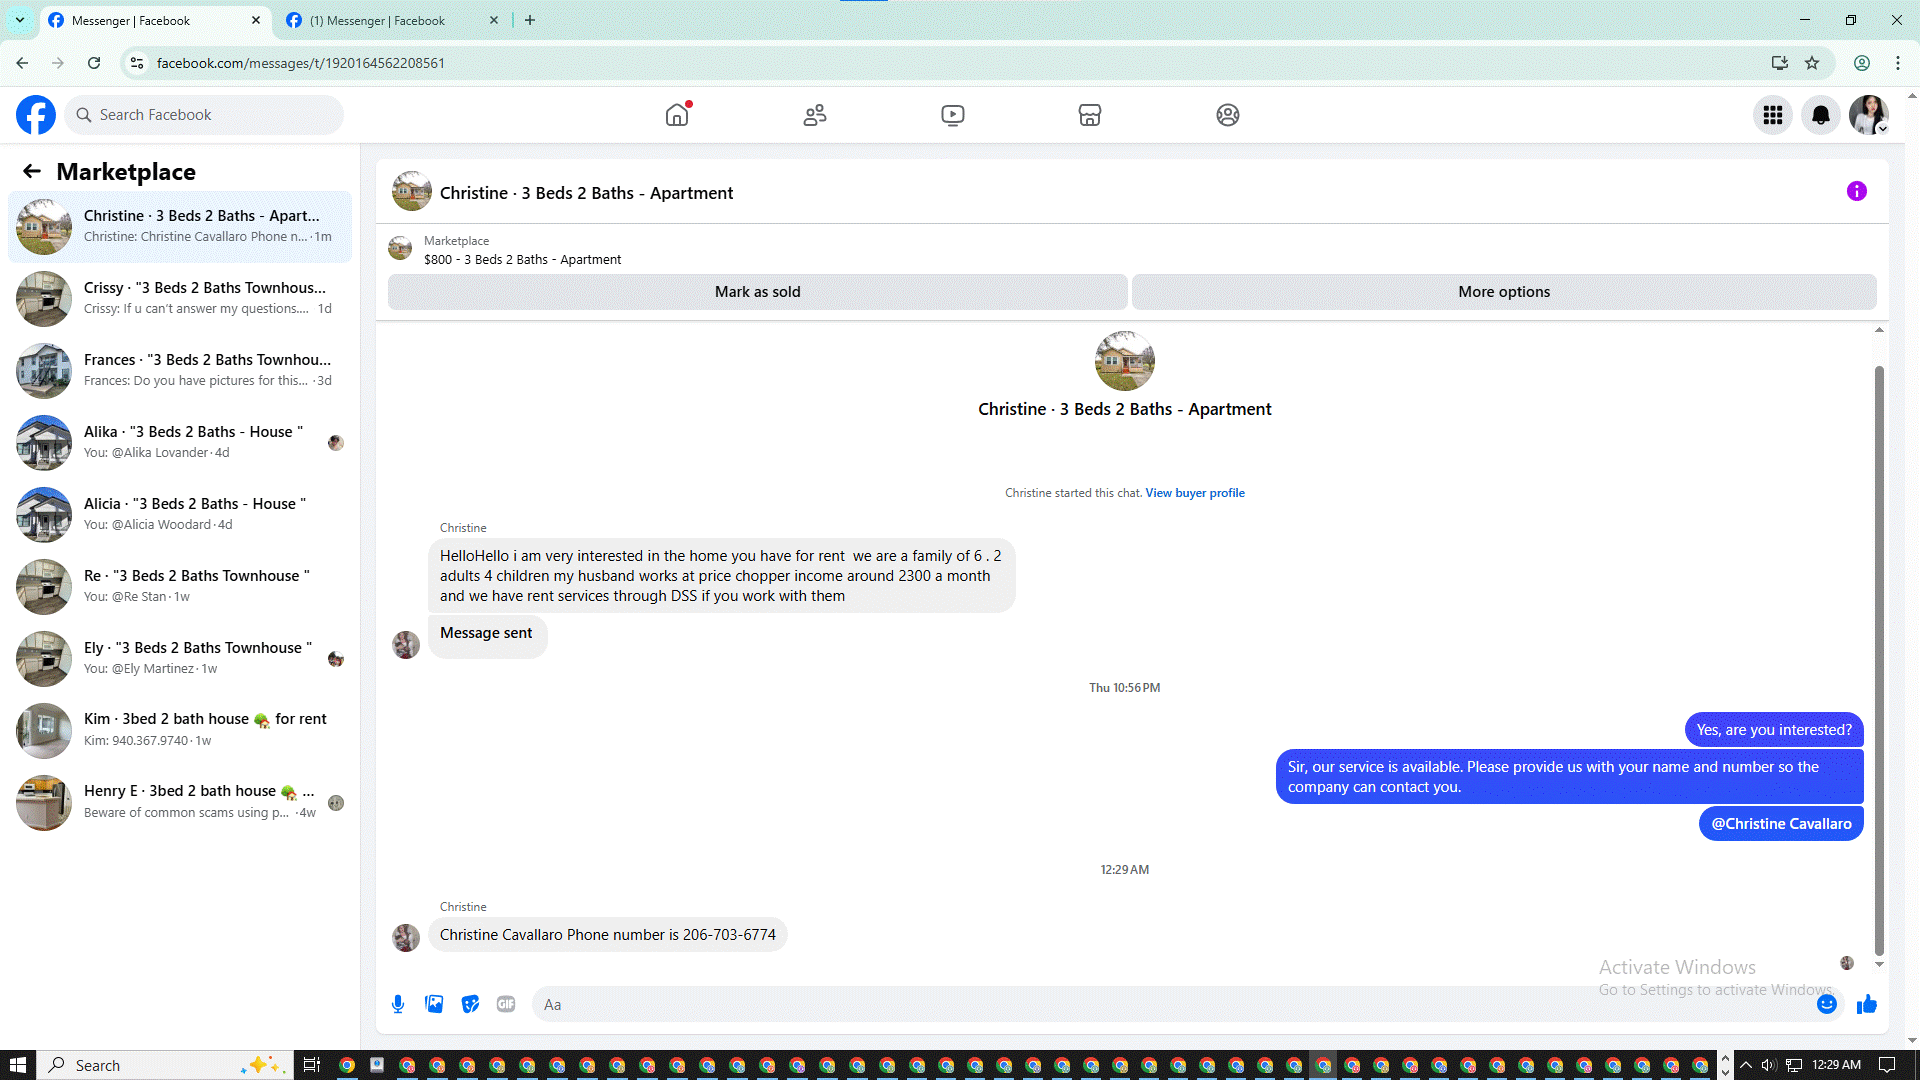Open the volume control in system tray
The width and height of the screenshot is (1920, 1080).
click(1769, 1065)
